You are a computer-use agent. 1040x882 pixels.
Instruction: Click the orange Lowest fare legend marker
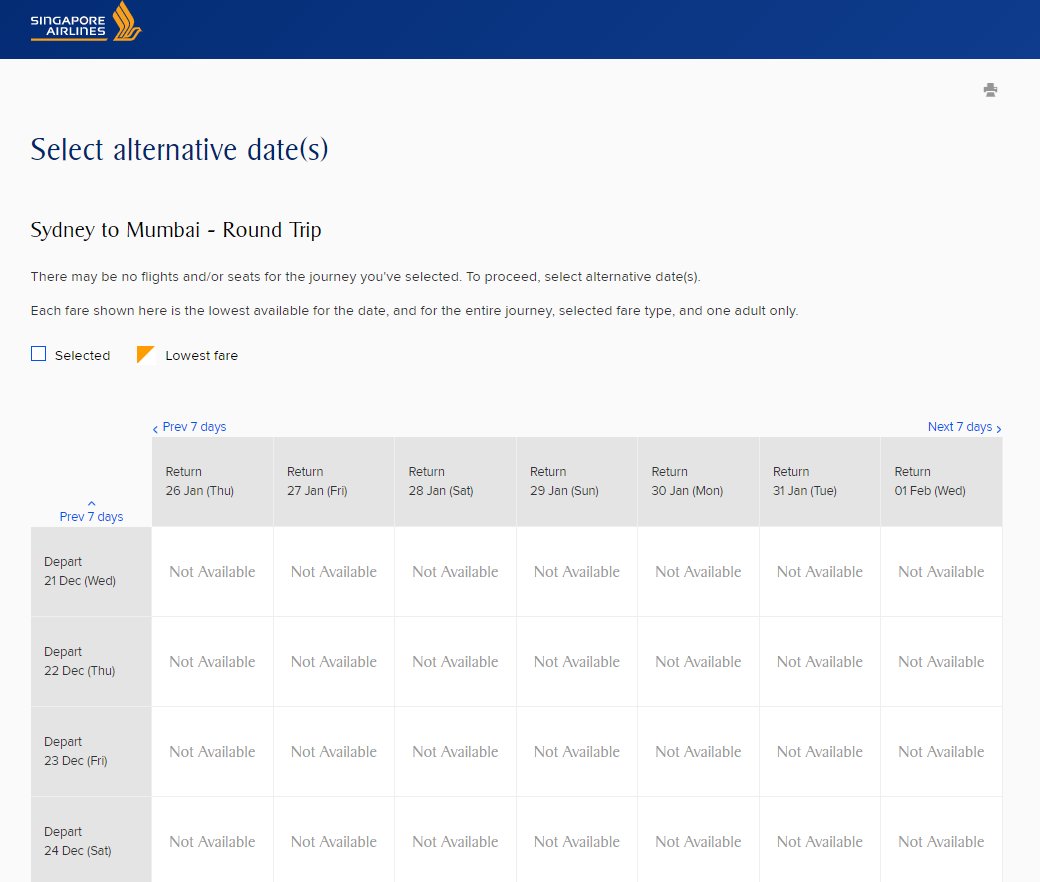pos(145,354)
